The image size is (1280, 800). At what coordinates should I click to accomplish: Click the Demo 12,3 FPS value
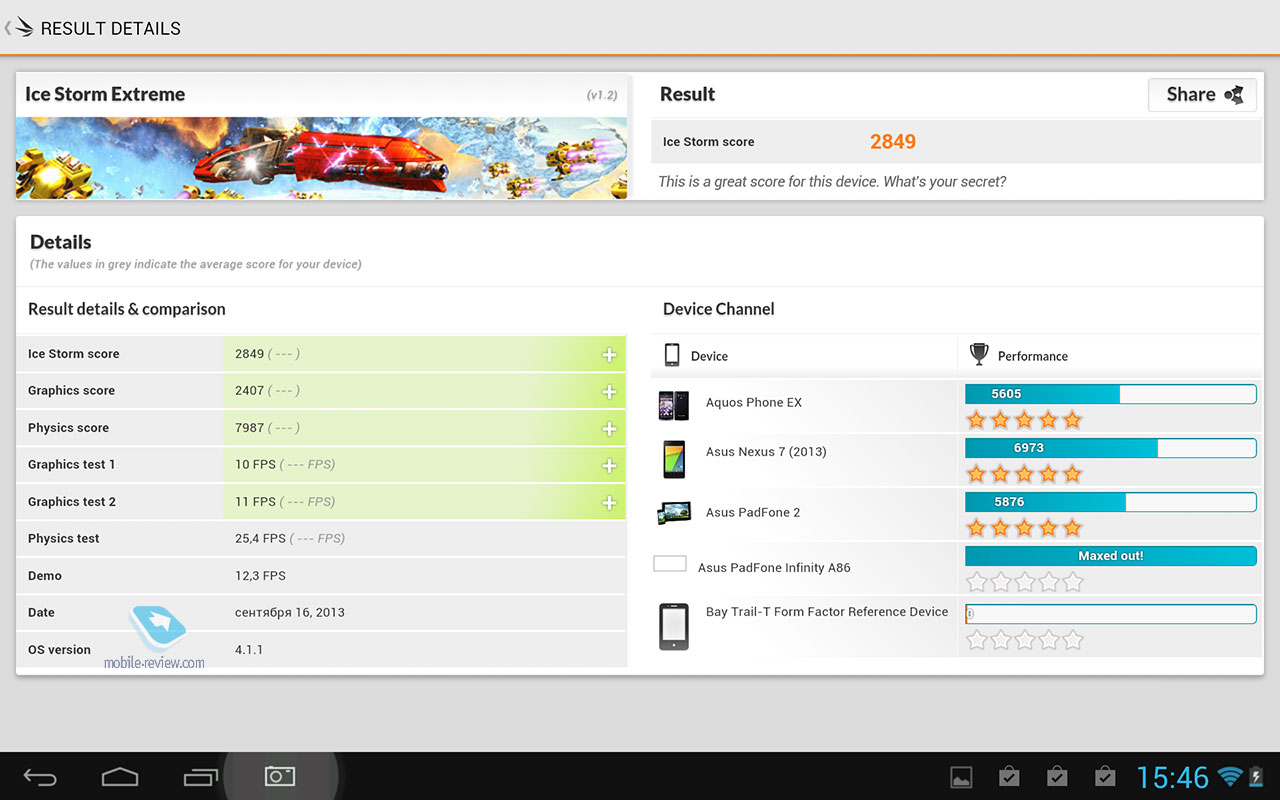(x=260, y=576)
